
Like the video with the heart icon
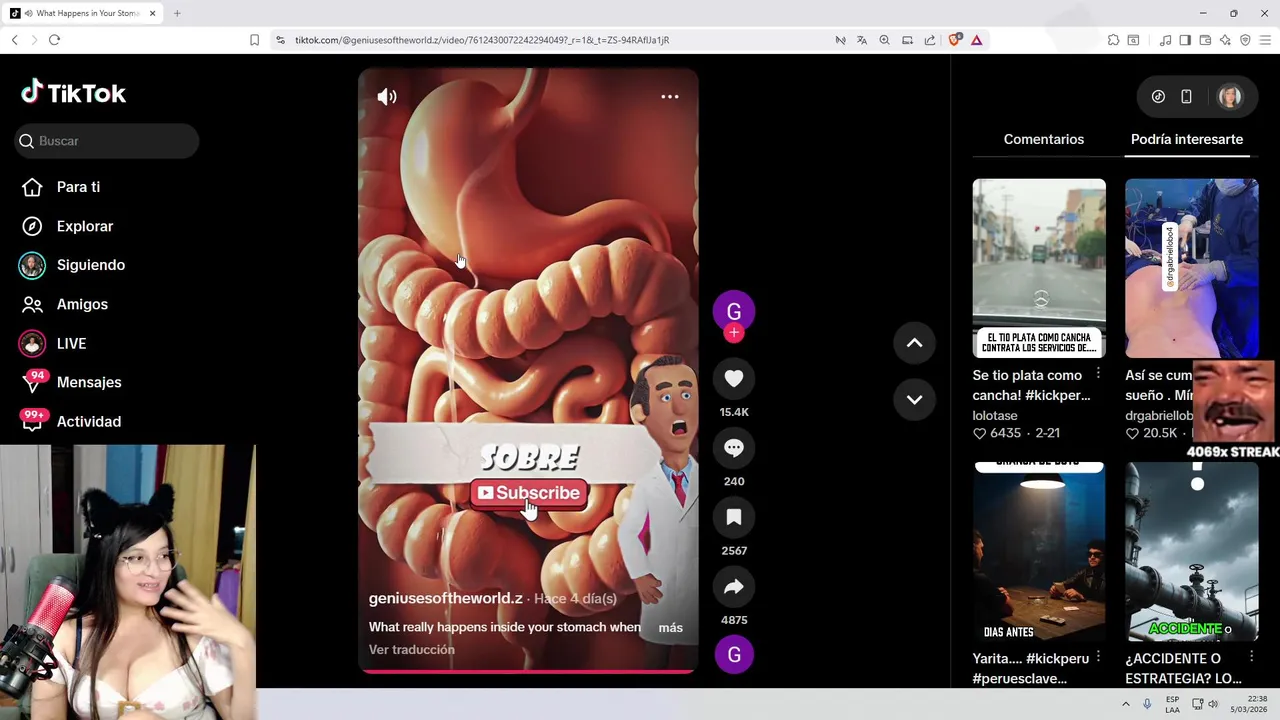(x=734, y=378)
